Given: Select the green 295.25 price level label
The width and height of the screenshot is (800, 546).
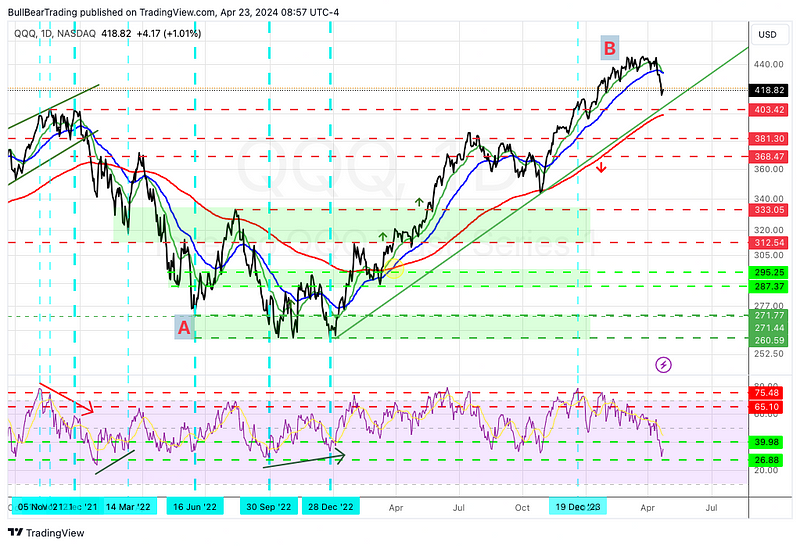Looking at the screenshot, I should [x=769, y=272].
